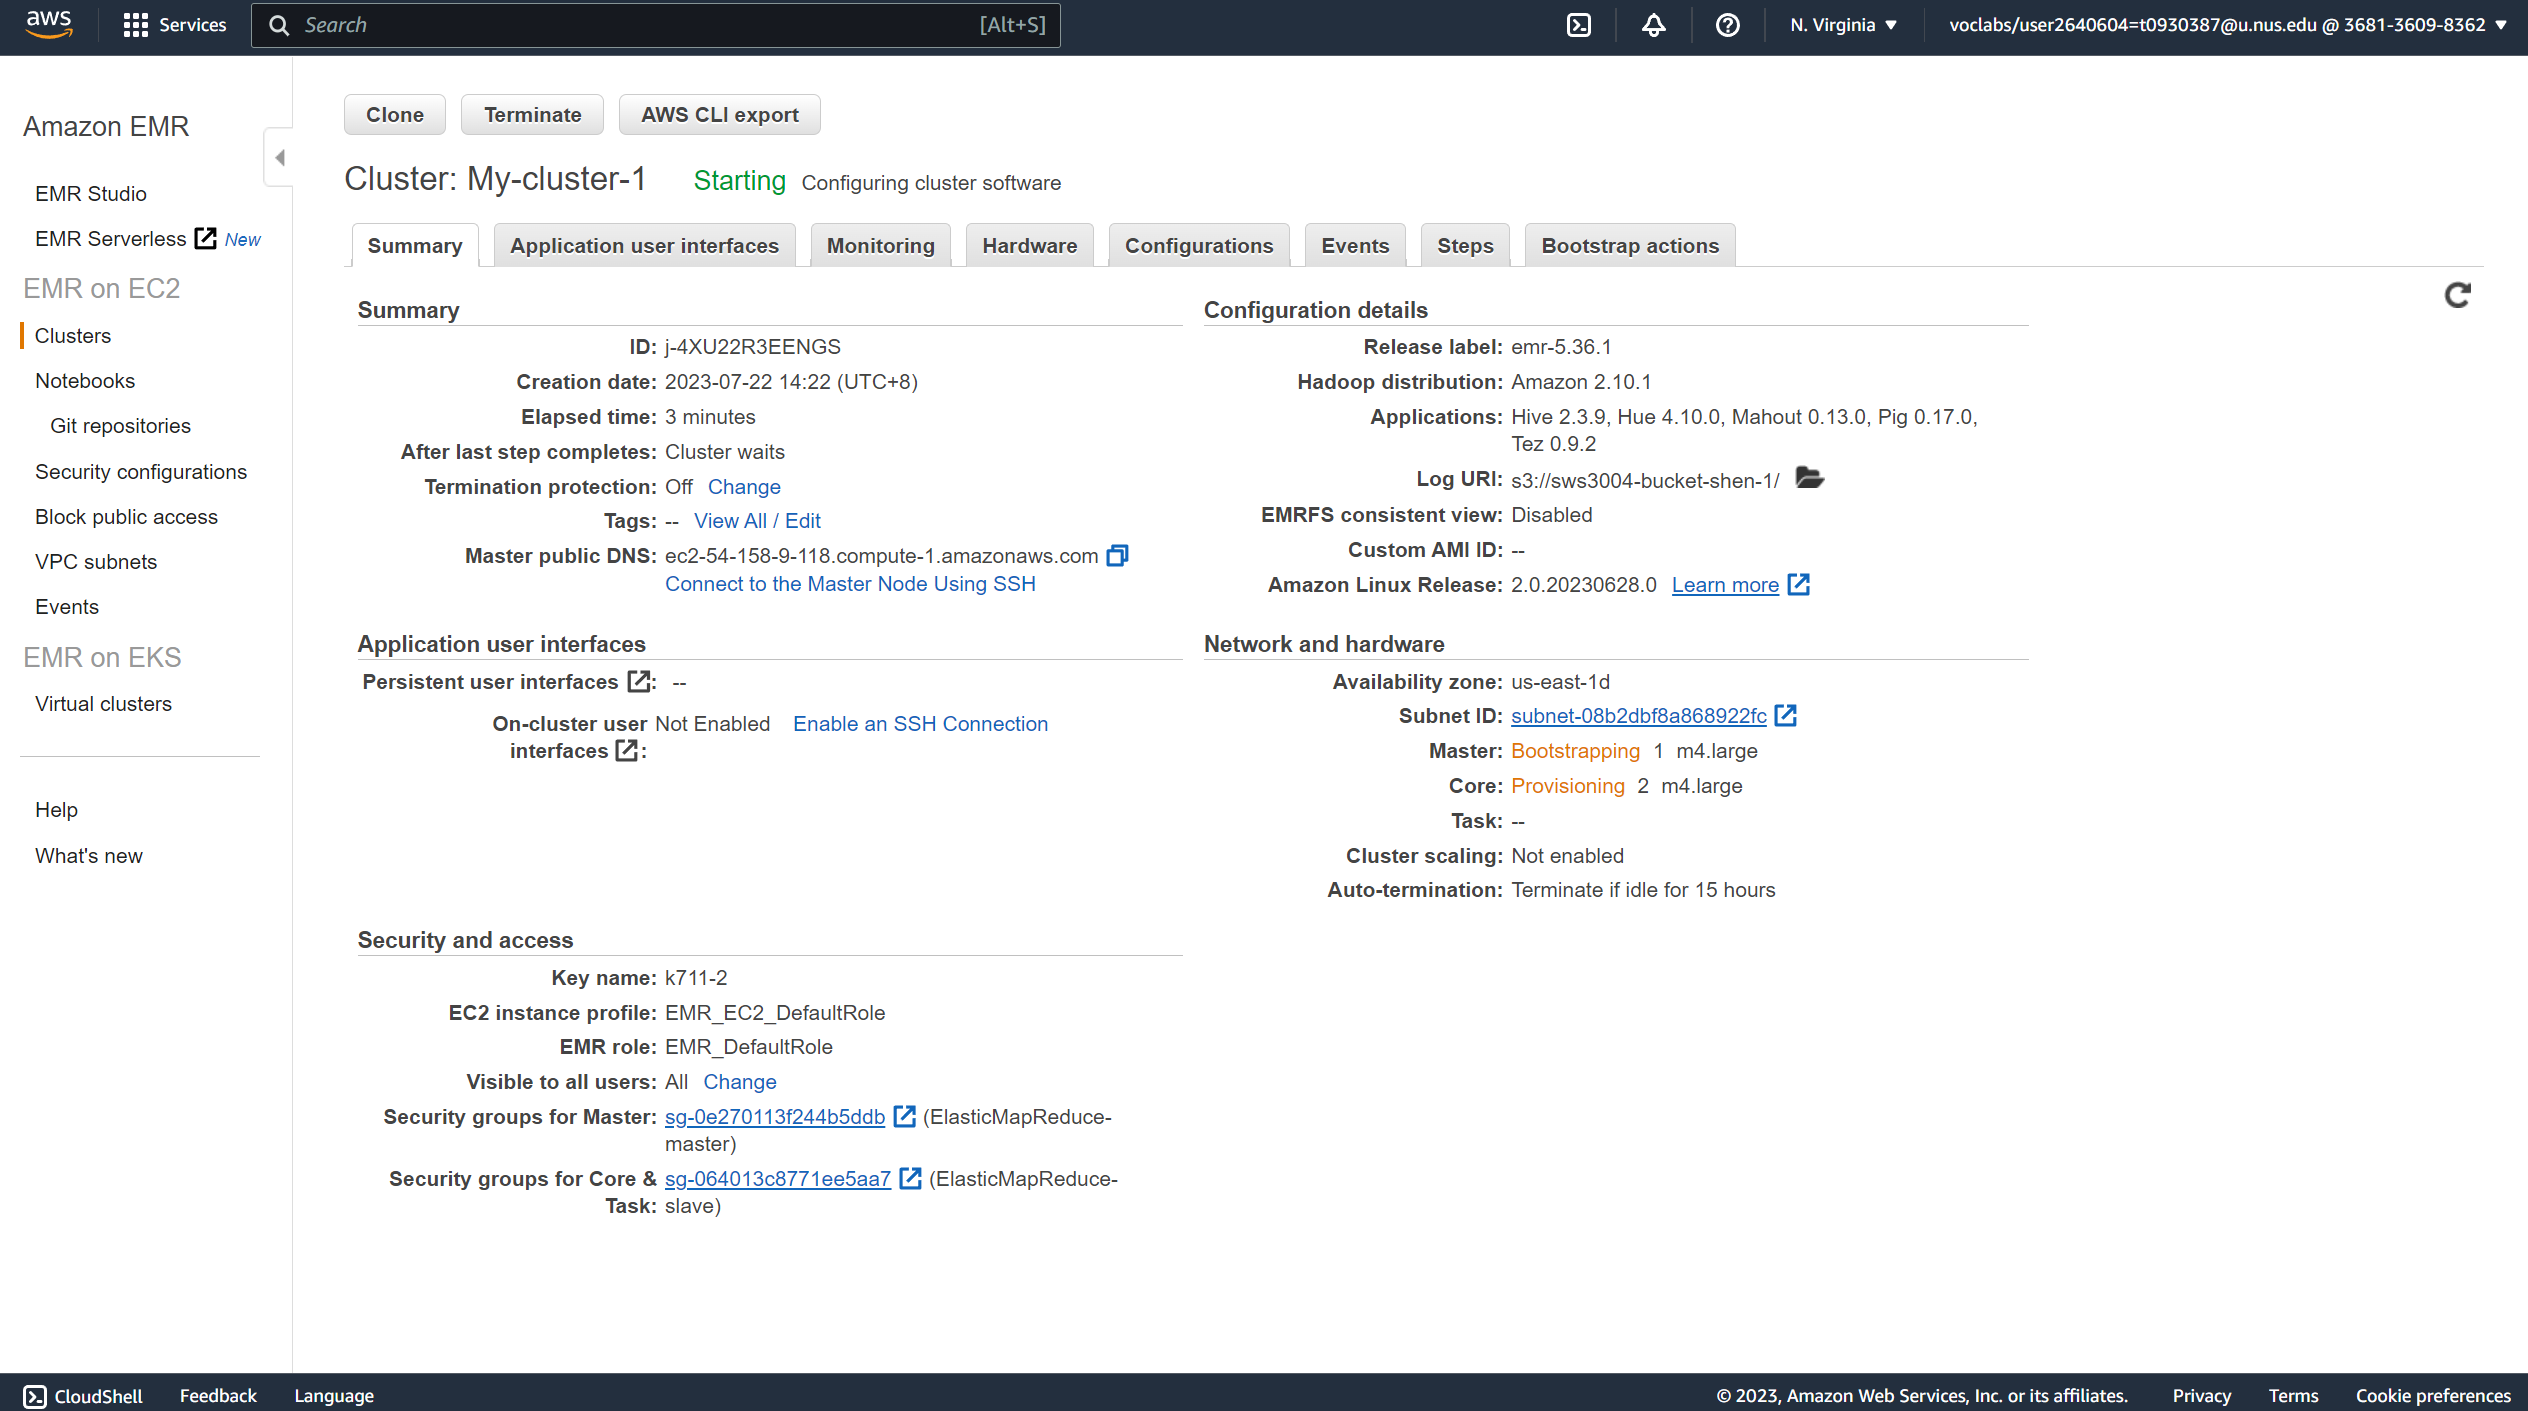This screenshot has width=2528, height=1411.
Task: Open the Monitoring tab
Action: (x=881, y=246)
